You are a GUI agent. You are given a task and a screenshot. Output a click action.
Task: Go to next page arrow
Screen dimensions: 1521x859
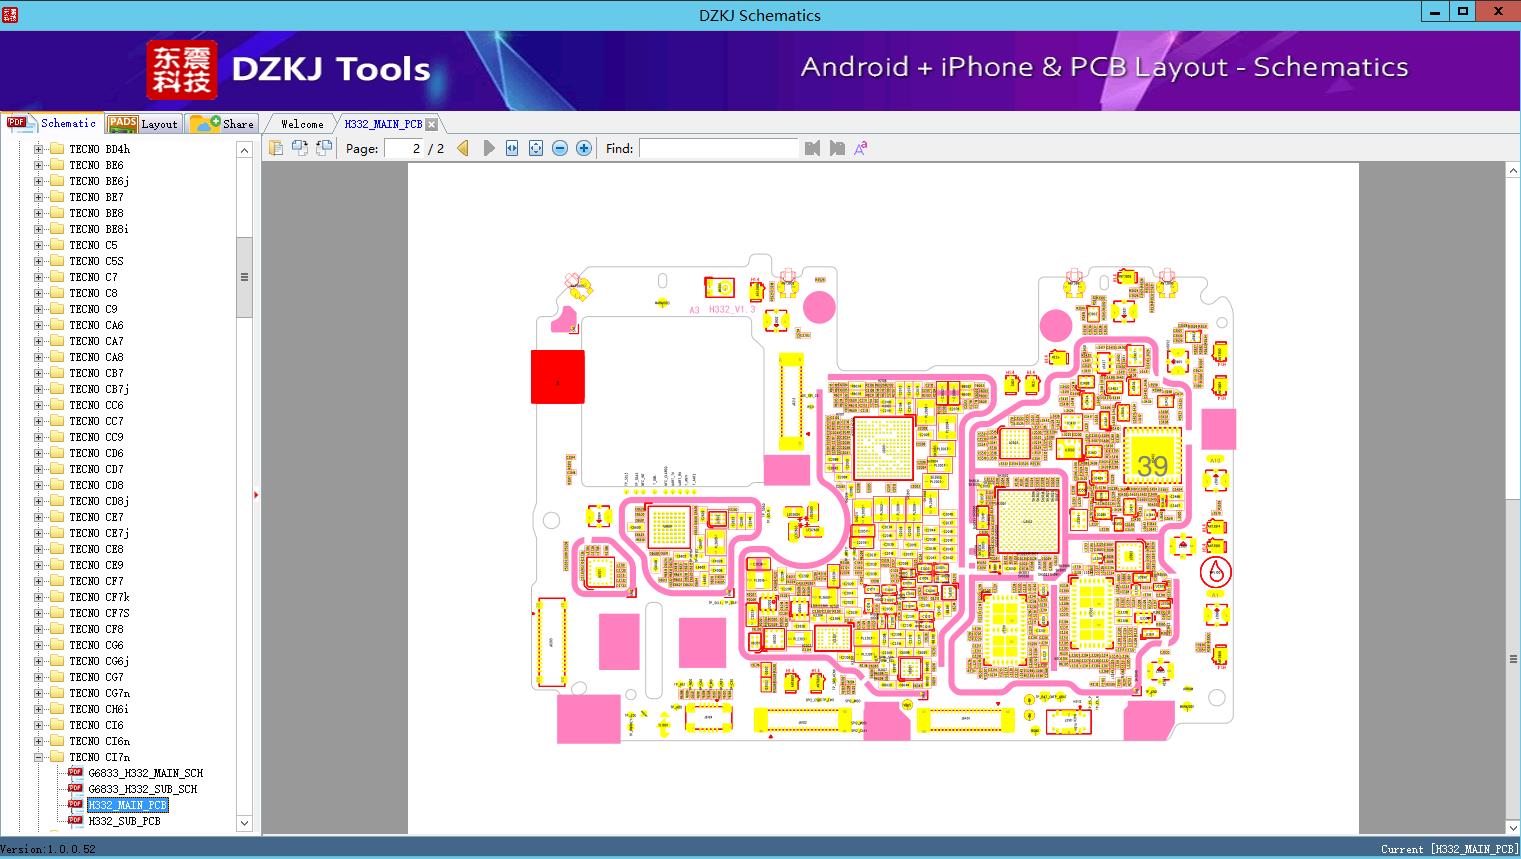tap(488, 148)
